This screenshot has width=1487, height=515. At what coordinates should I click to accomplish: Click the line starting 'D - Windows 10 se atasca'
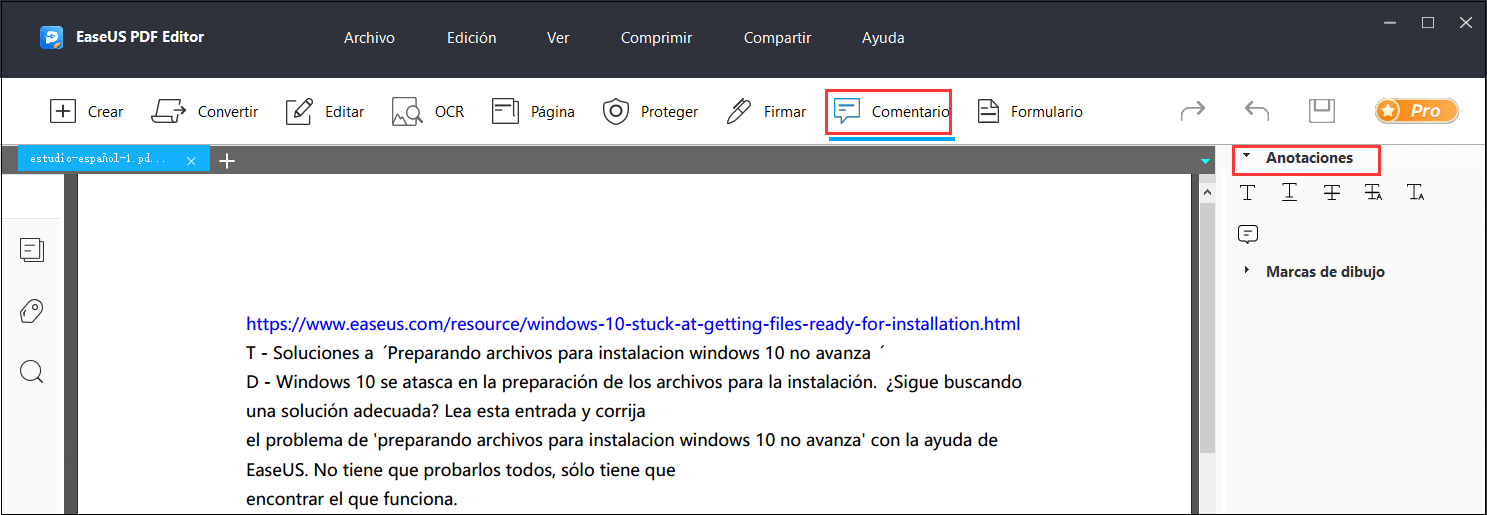pos(634,382)
